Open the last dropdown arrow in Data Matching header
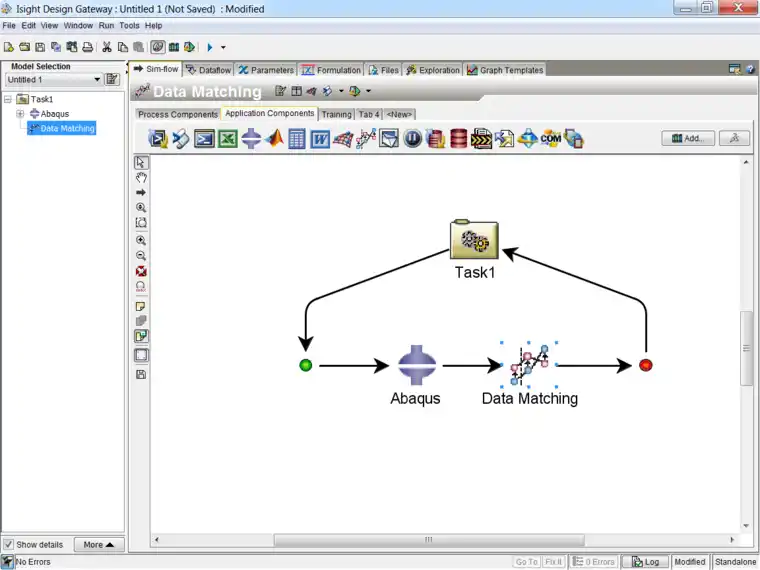 pyautogui.click(x=368, y=91)
